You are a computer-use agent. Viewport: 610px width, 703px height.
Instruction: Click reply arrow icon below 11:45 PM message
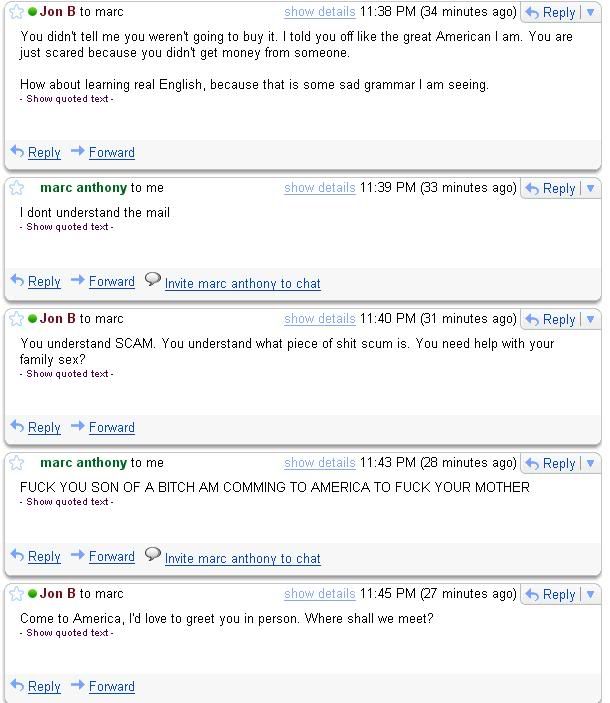point(17,685)
